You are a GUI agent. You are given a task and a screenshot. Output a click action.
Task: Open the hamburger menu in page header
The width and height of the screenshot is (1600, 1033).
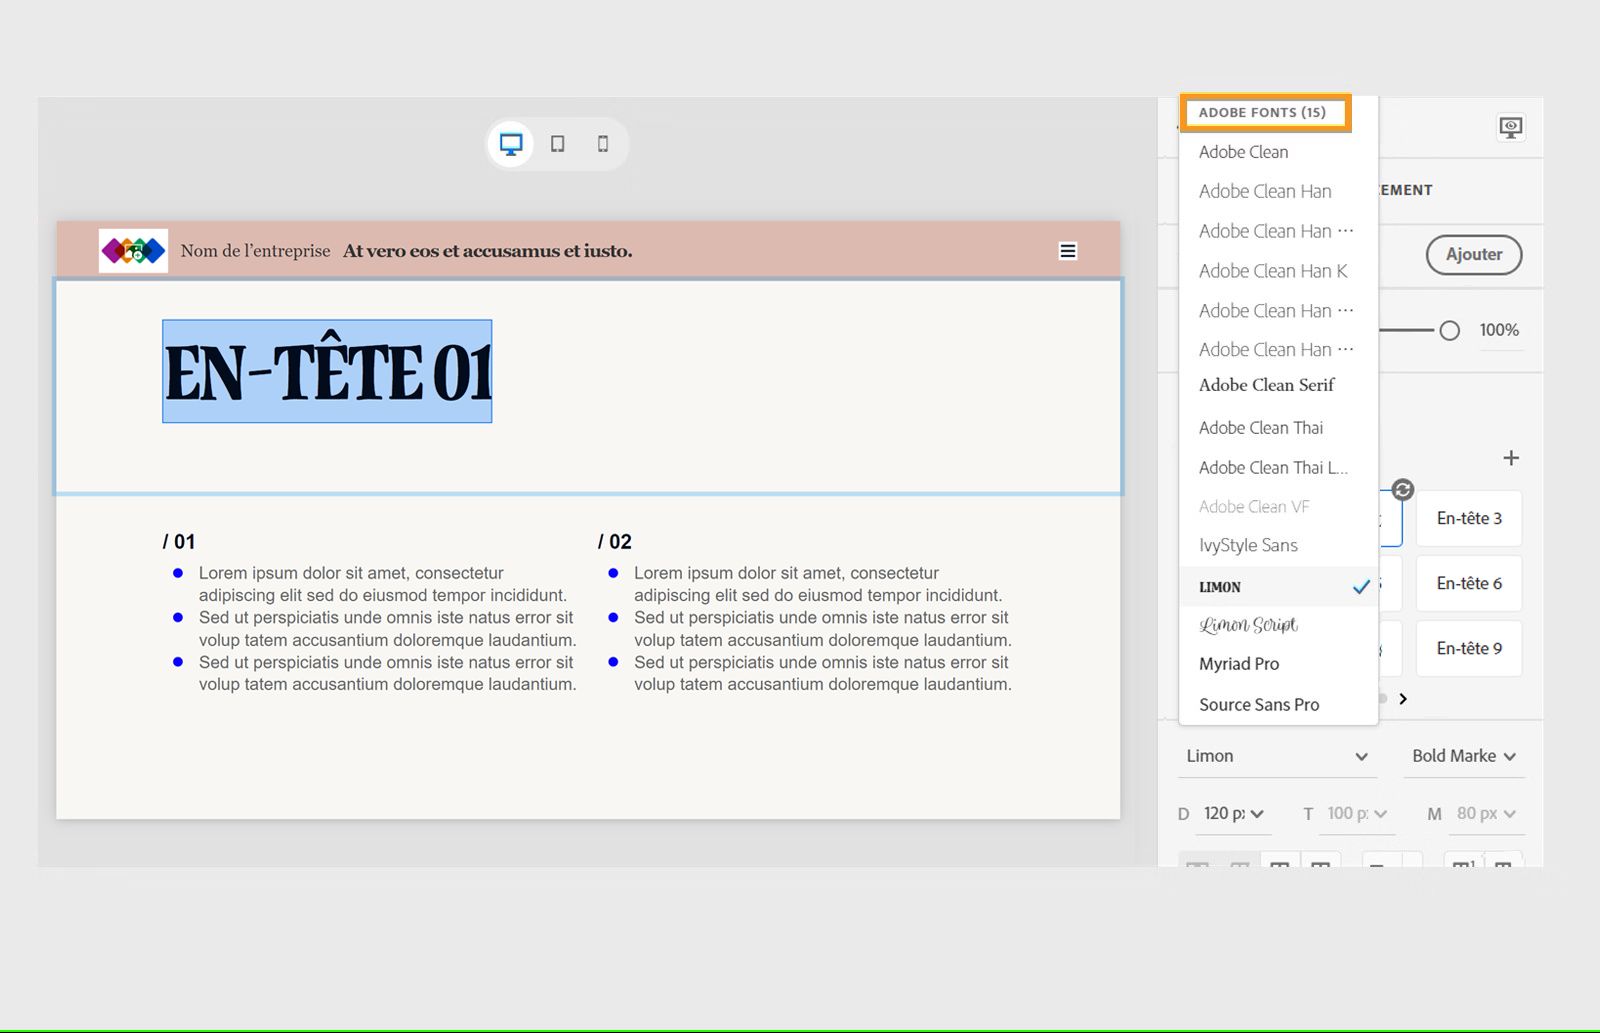1068,251
